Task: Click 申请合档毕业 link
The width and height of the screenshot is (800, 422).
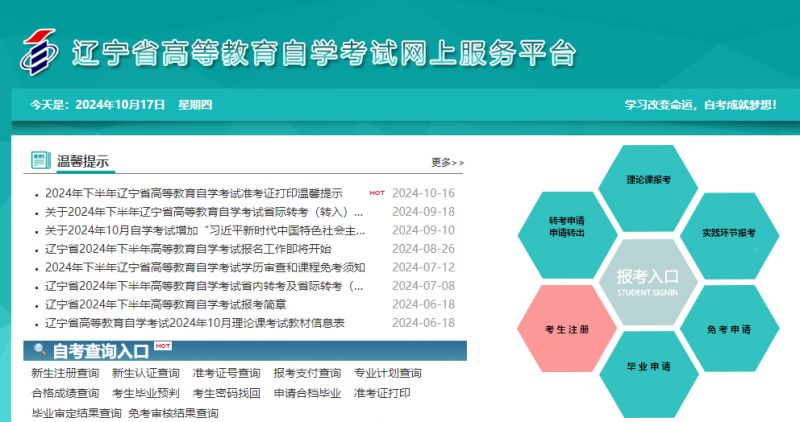Action: pos(307,393)
